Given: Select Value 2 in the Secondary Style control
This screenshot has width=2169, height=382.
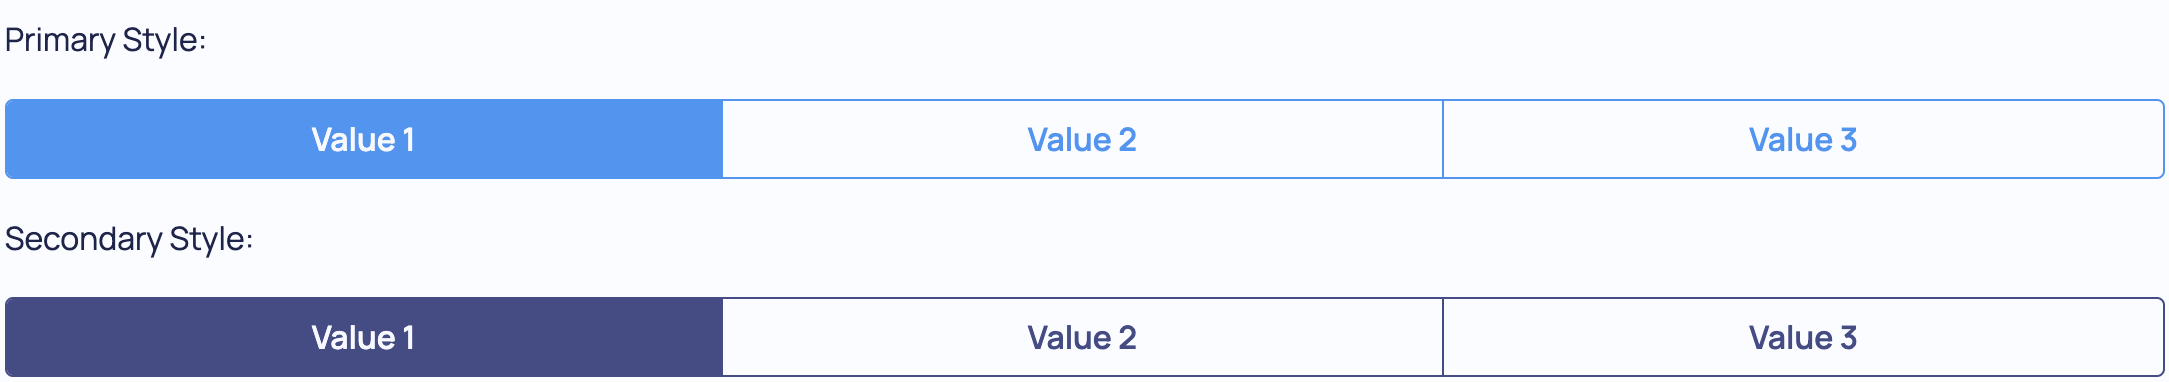Looking at the screenshot, I should click(1083, 337).
